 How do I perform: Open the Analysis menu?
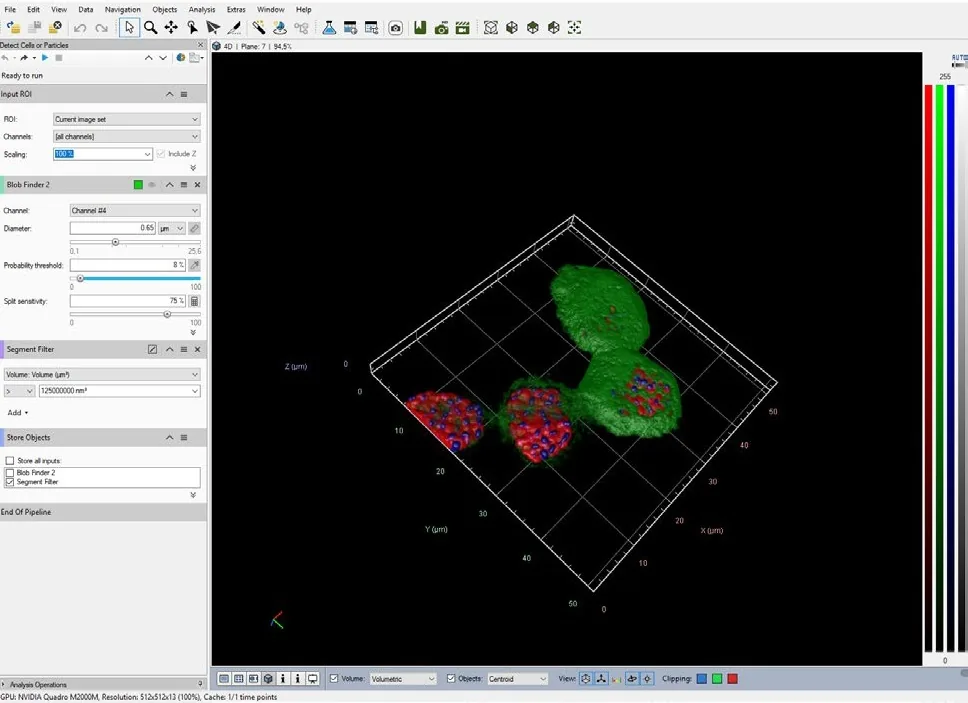click(x=202, y=9)
